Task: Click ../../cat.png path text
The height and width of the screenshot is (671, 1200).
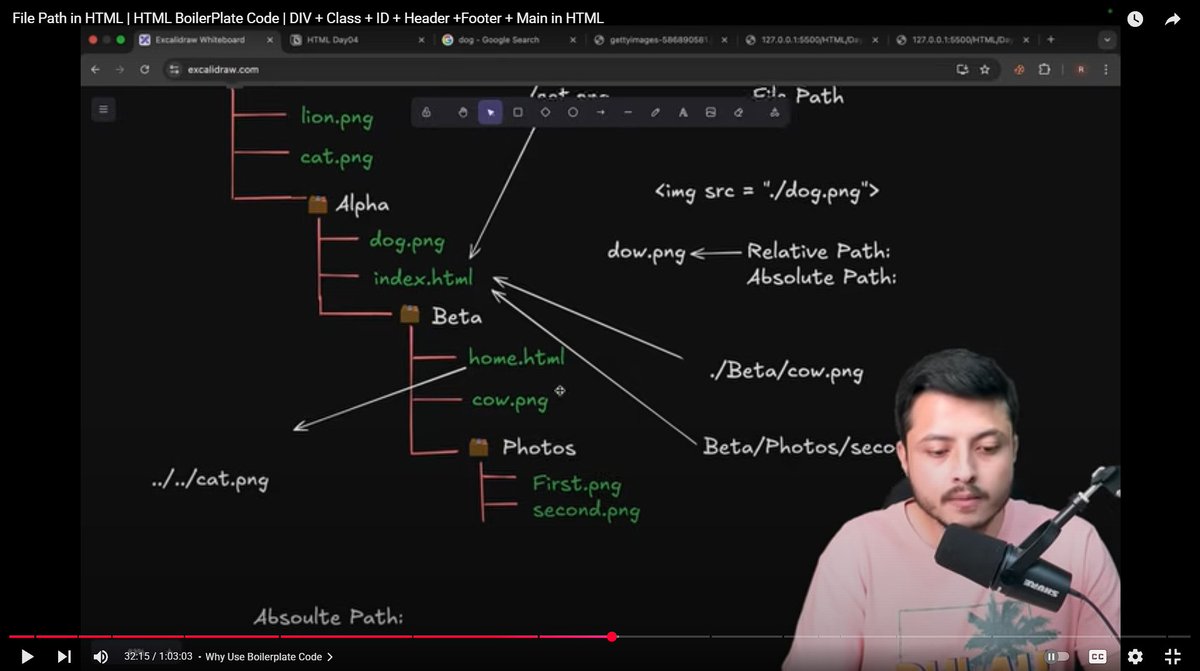Action: [210, 480]
